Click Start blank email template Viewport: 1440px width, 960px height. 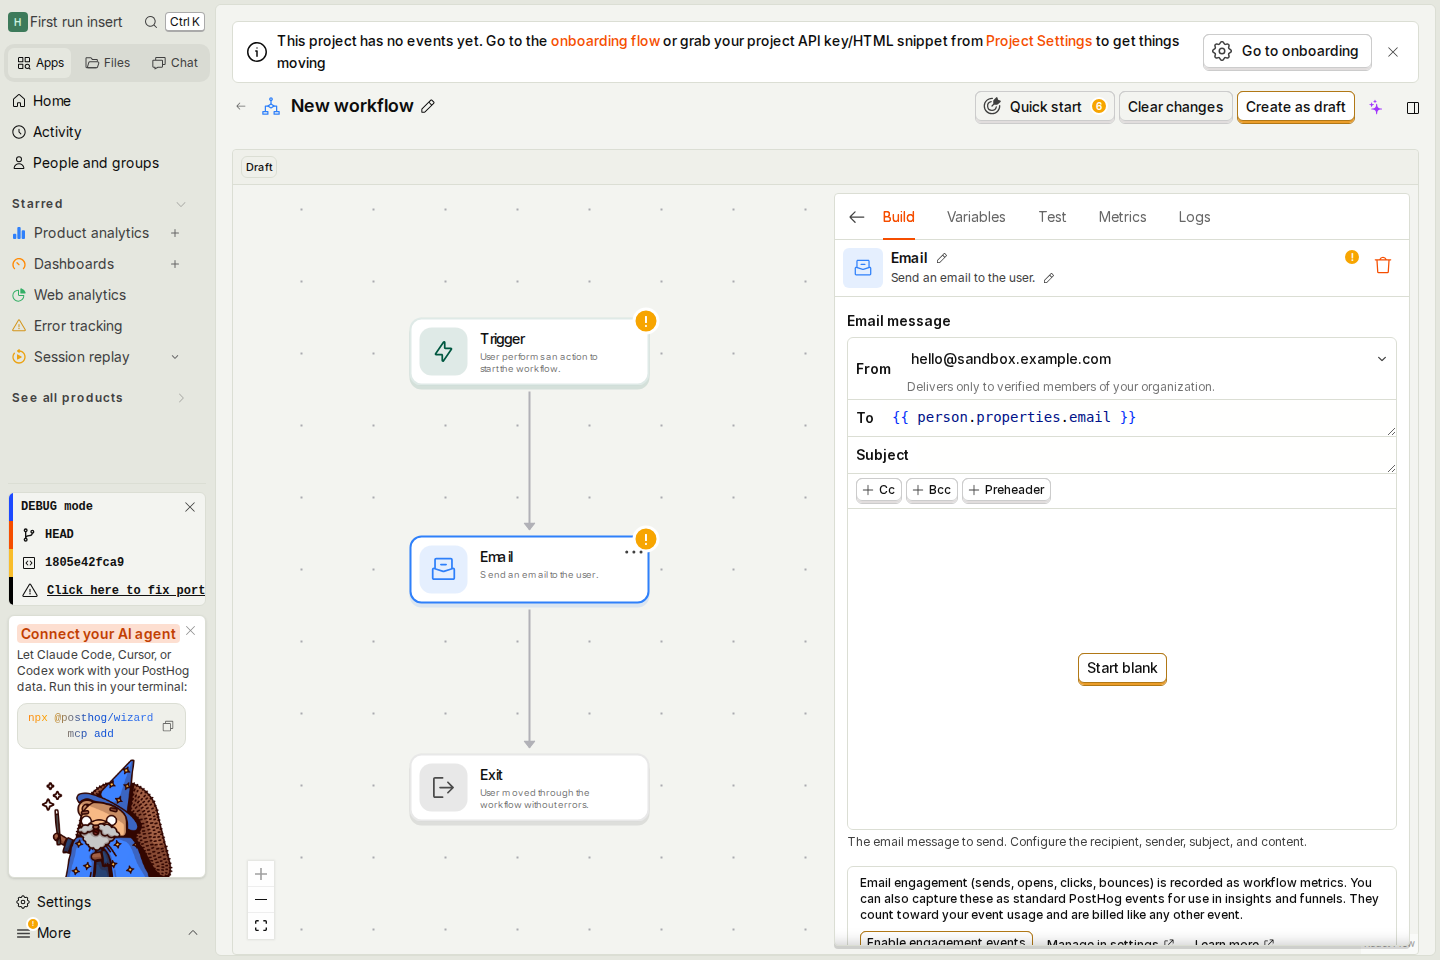click(1122, 668)
